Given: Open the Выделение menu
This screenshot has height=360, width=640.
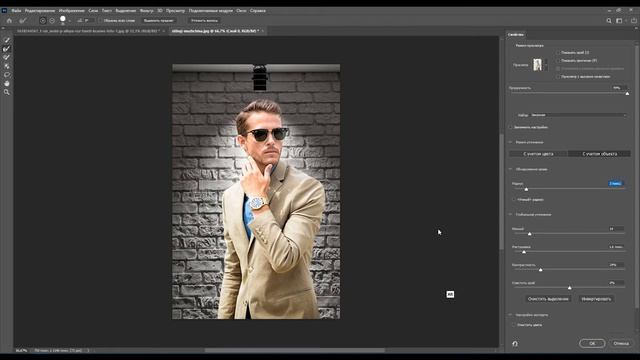Looking at the screenshot, I should click(x=125, y=11).
